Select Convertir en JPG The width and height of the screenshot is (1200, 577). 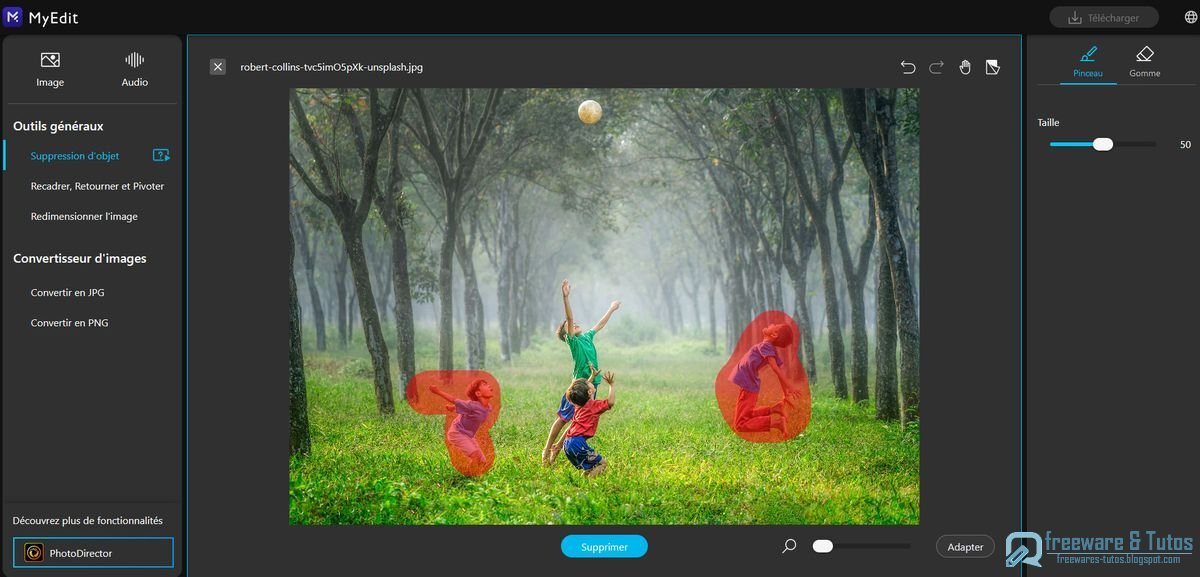[67, 293]
